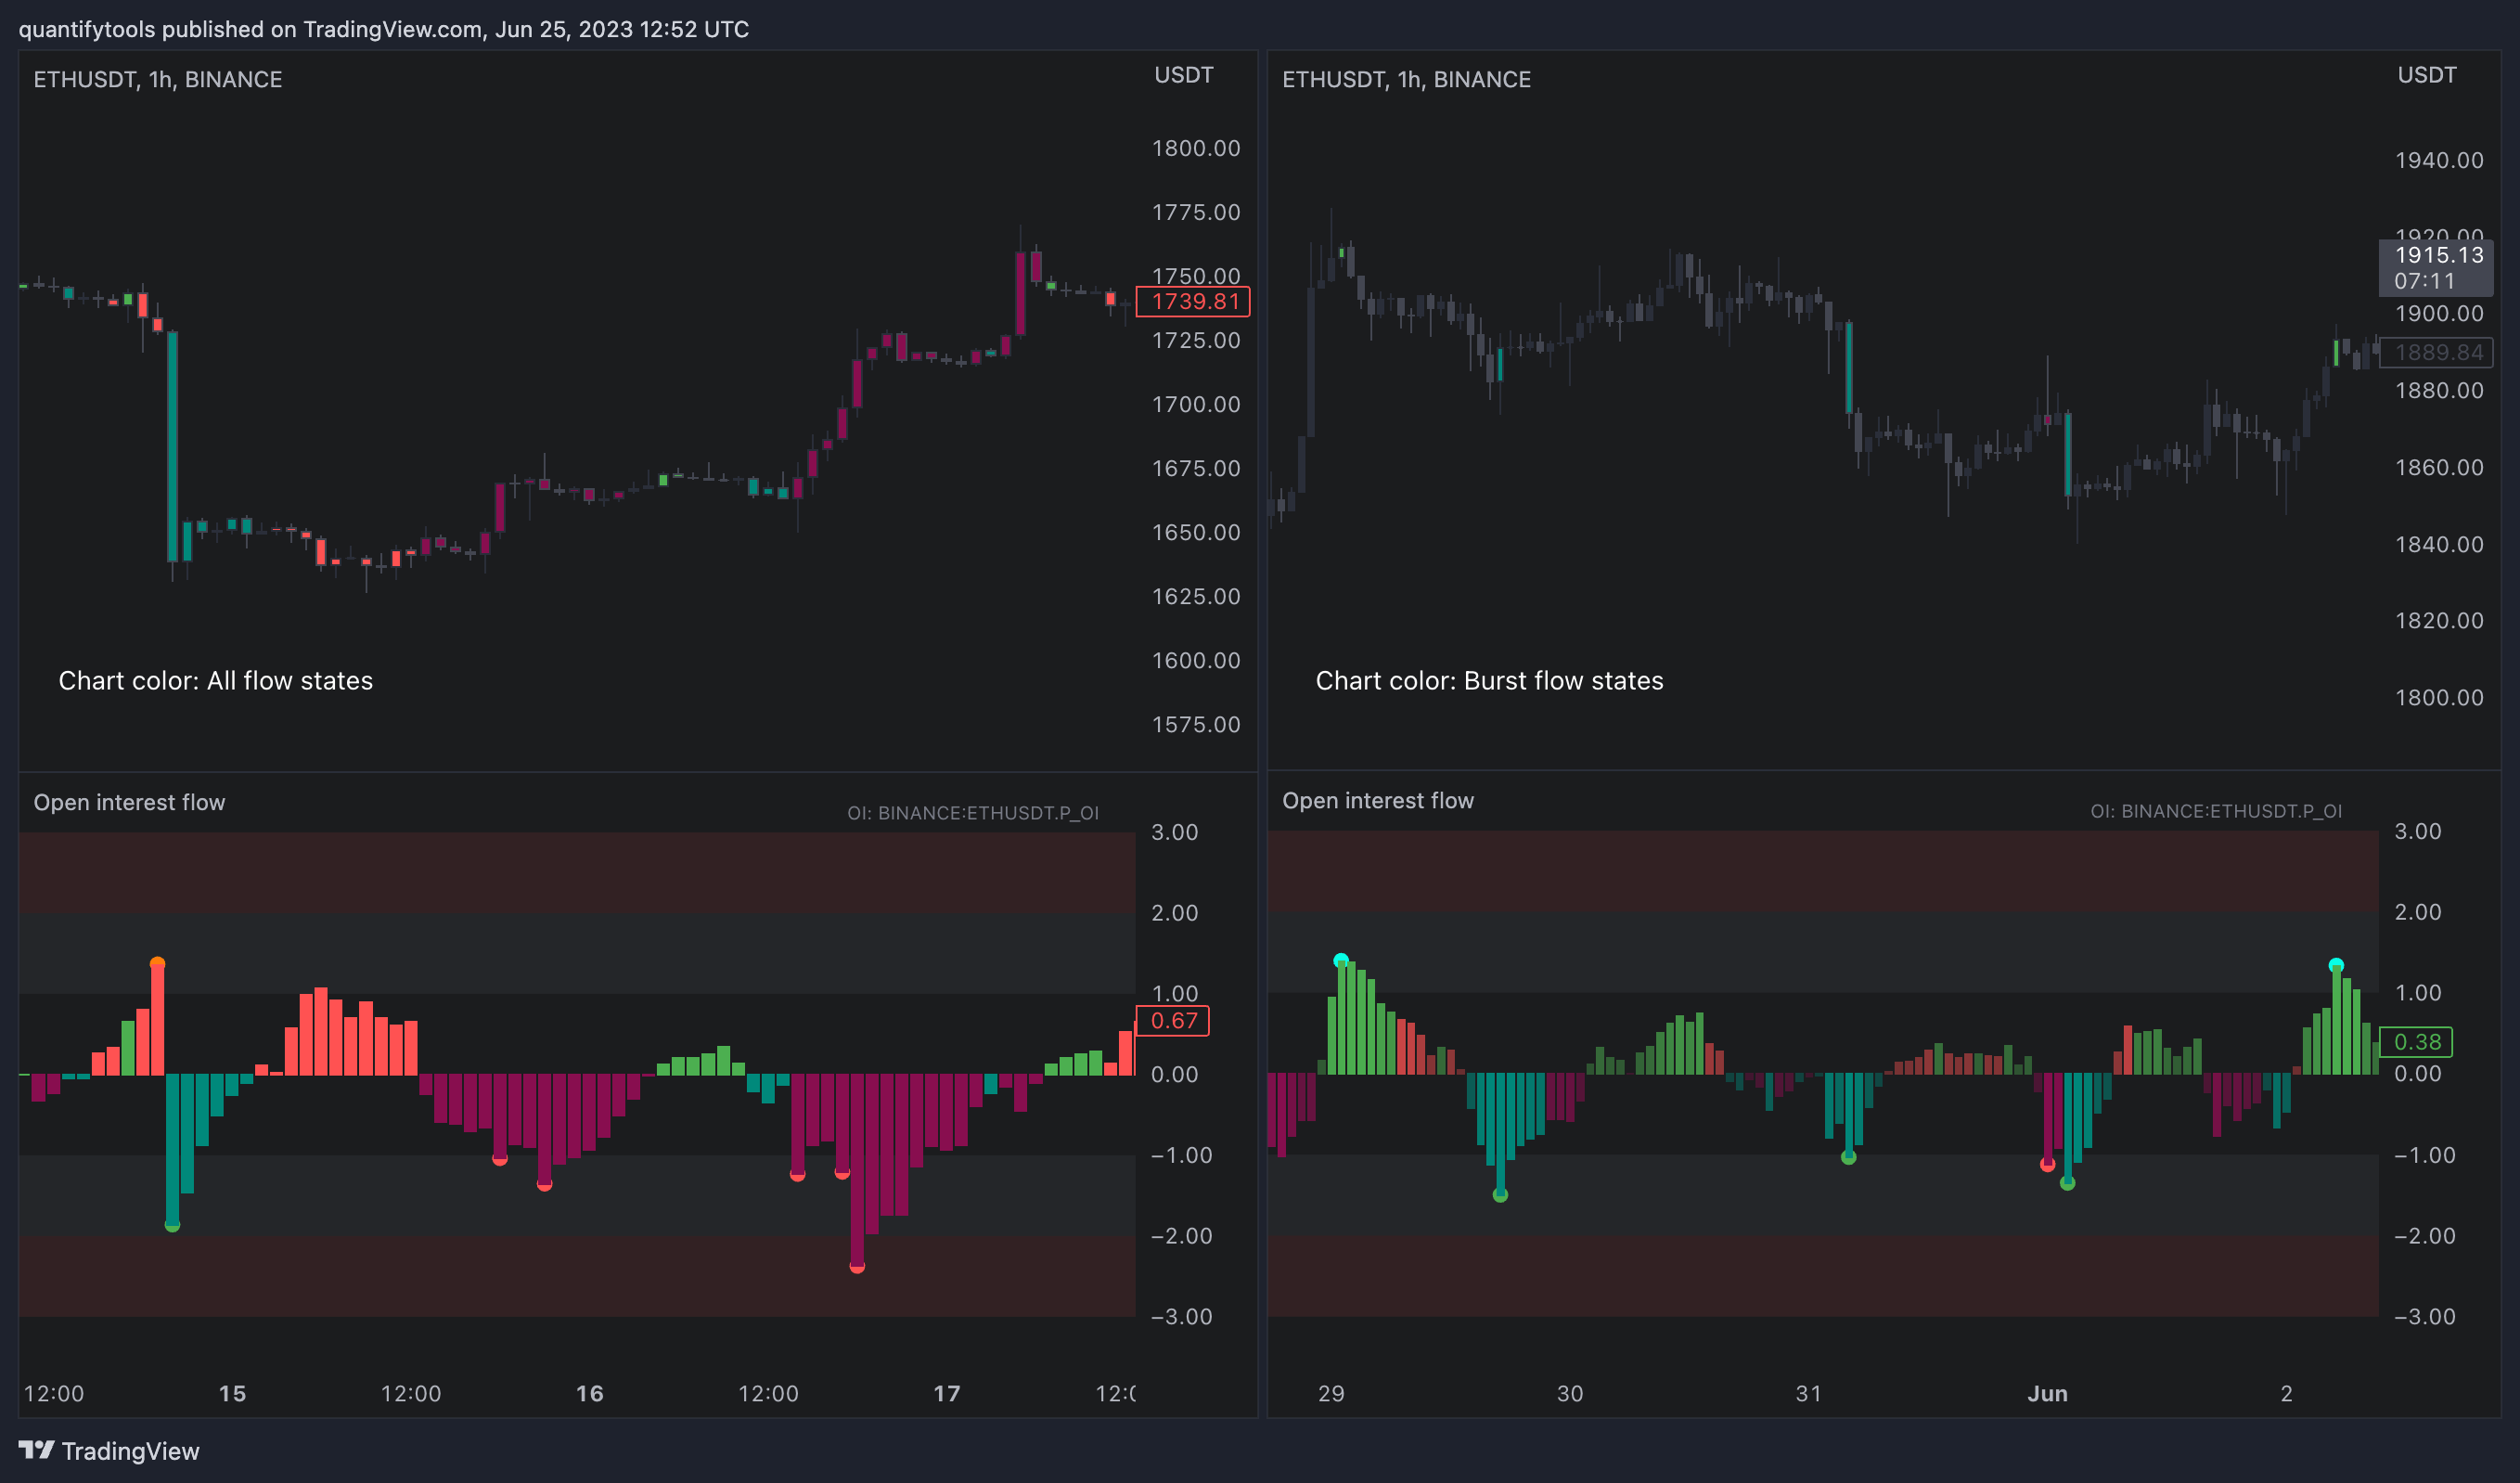2520x1483 pixels.
Task: Click date label 30 on right time axis
Action: click(x=1570, y=1393)
